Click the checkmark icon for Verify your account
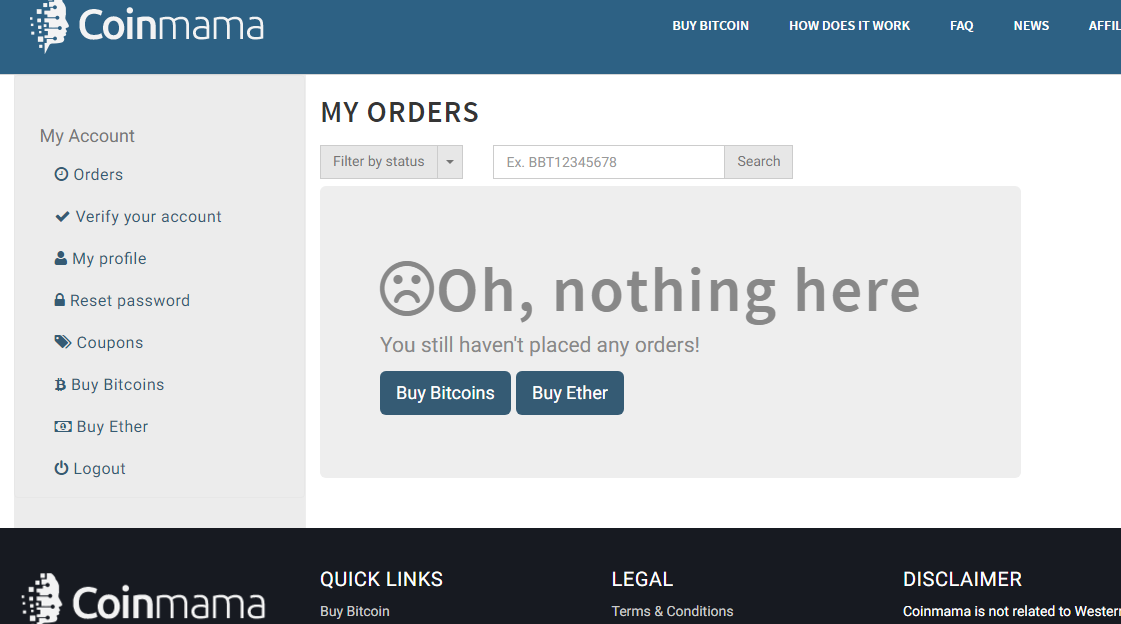The width and height of the screenshot is (1121, 624). 63,216
